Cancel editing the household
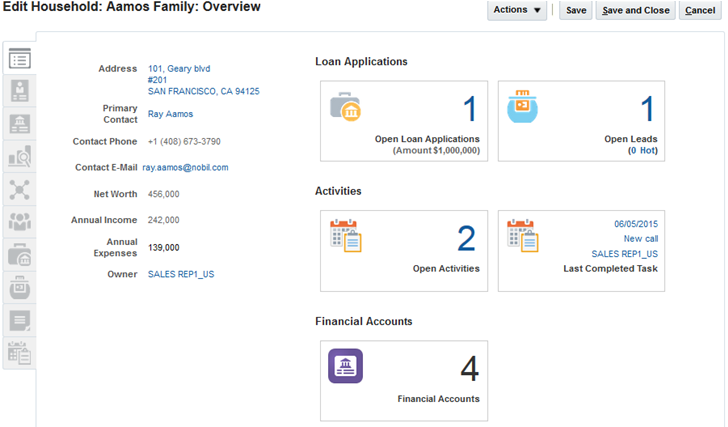The width and height of the screenshot is (728, 427). pos(699,10)
